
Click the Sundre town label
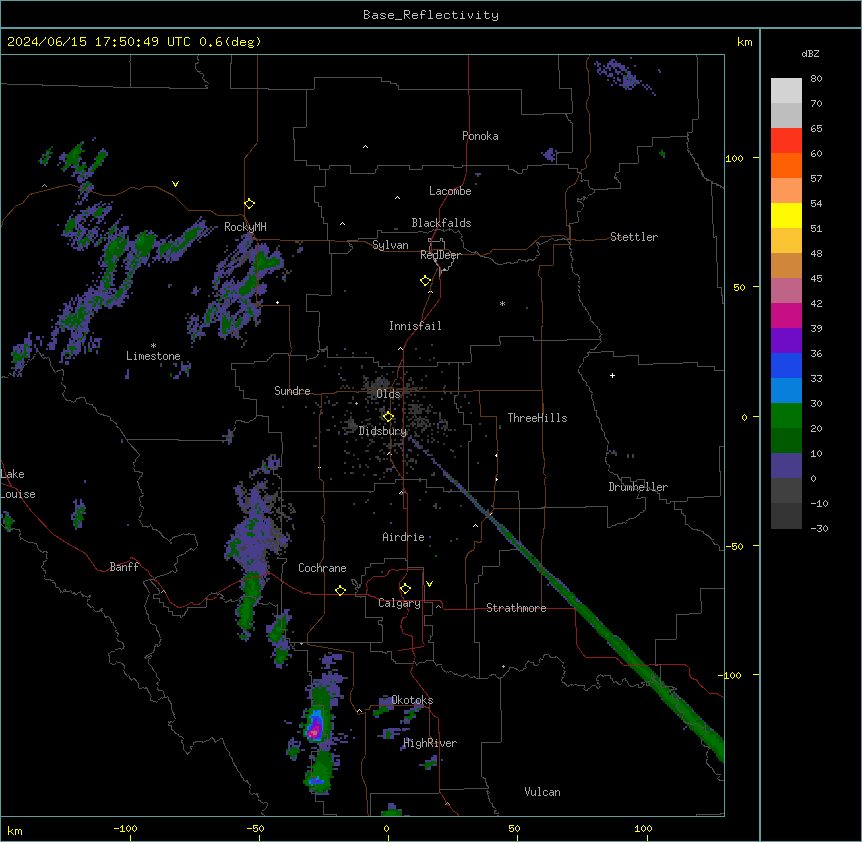292,391
